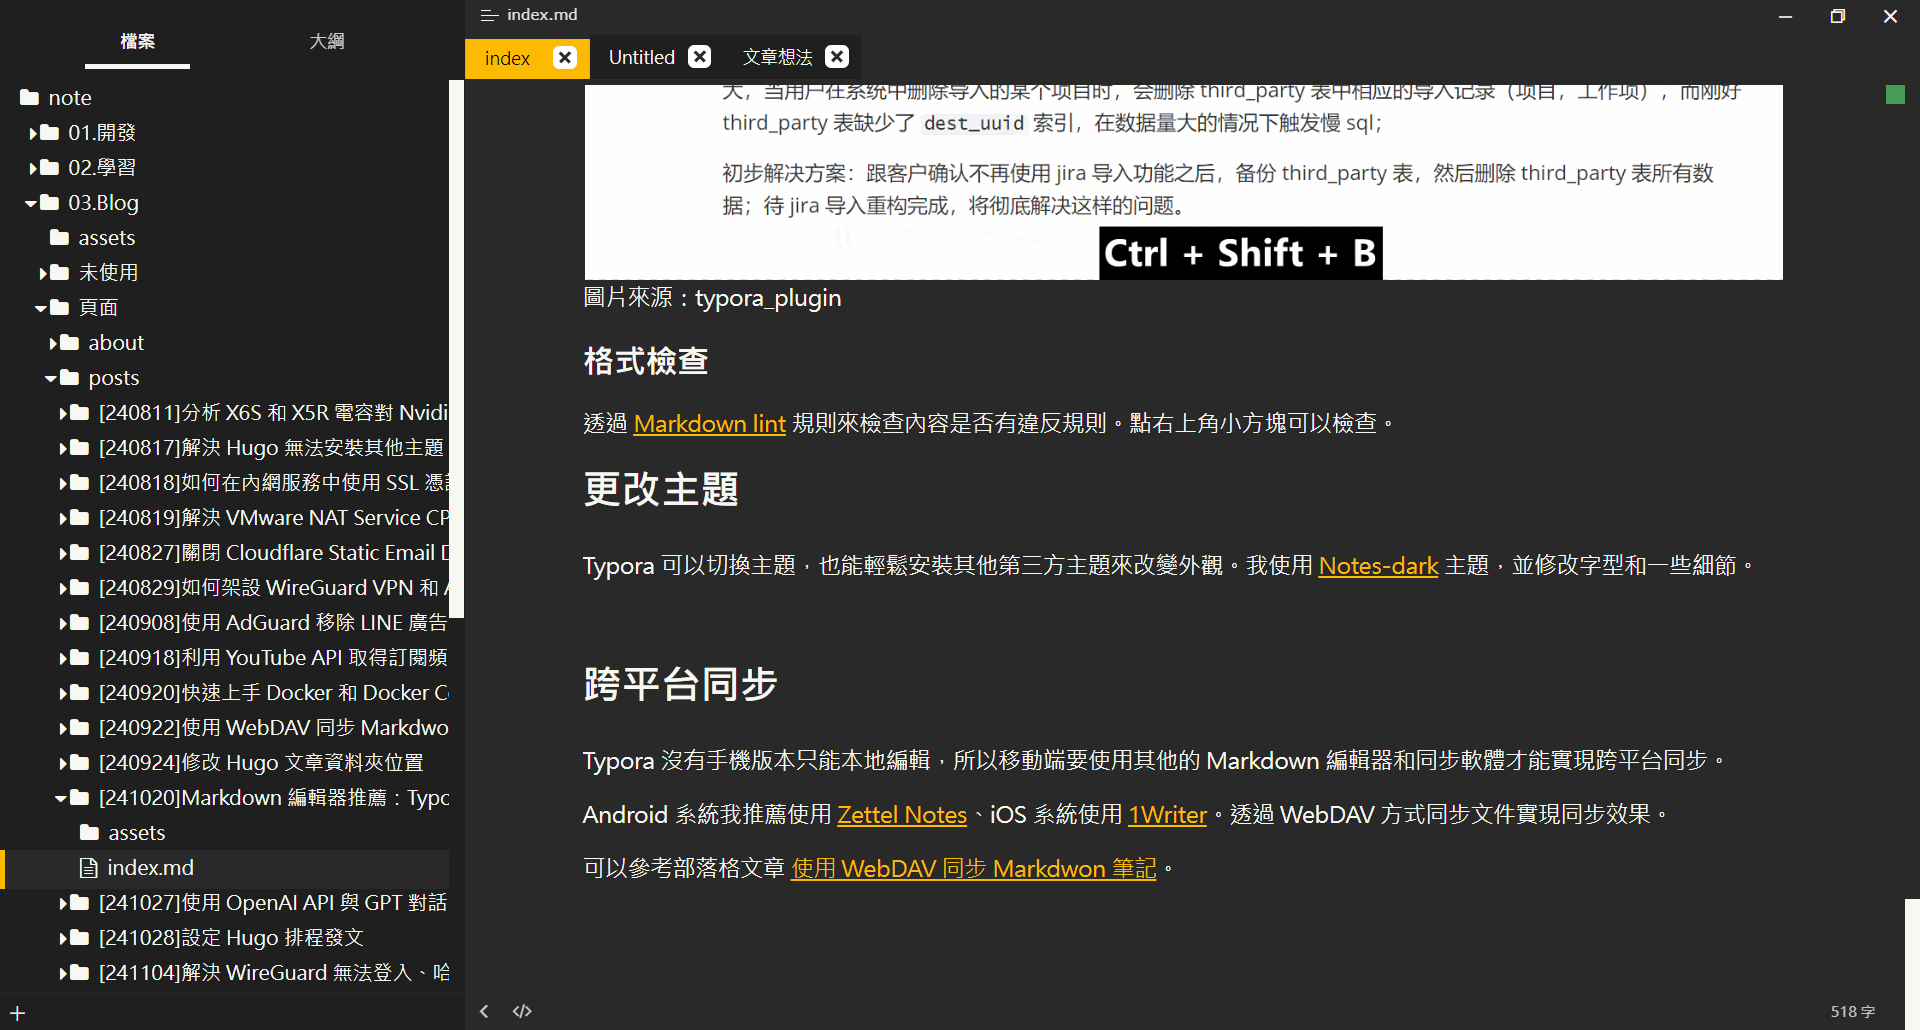Click the 518 字 word count

point(1852,1012)
